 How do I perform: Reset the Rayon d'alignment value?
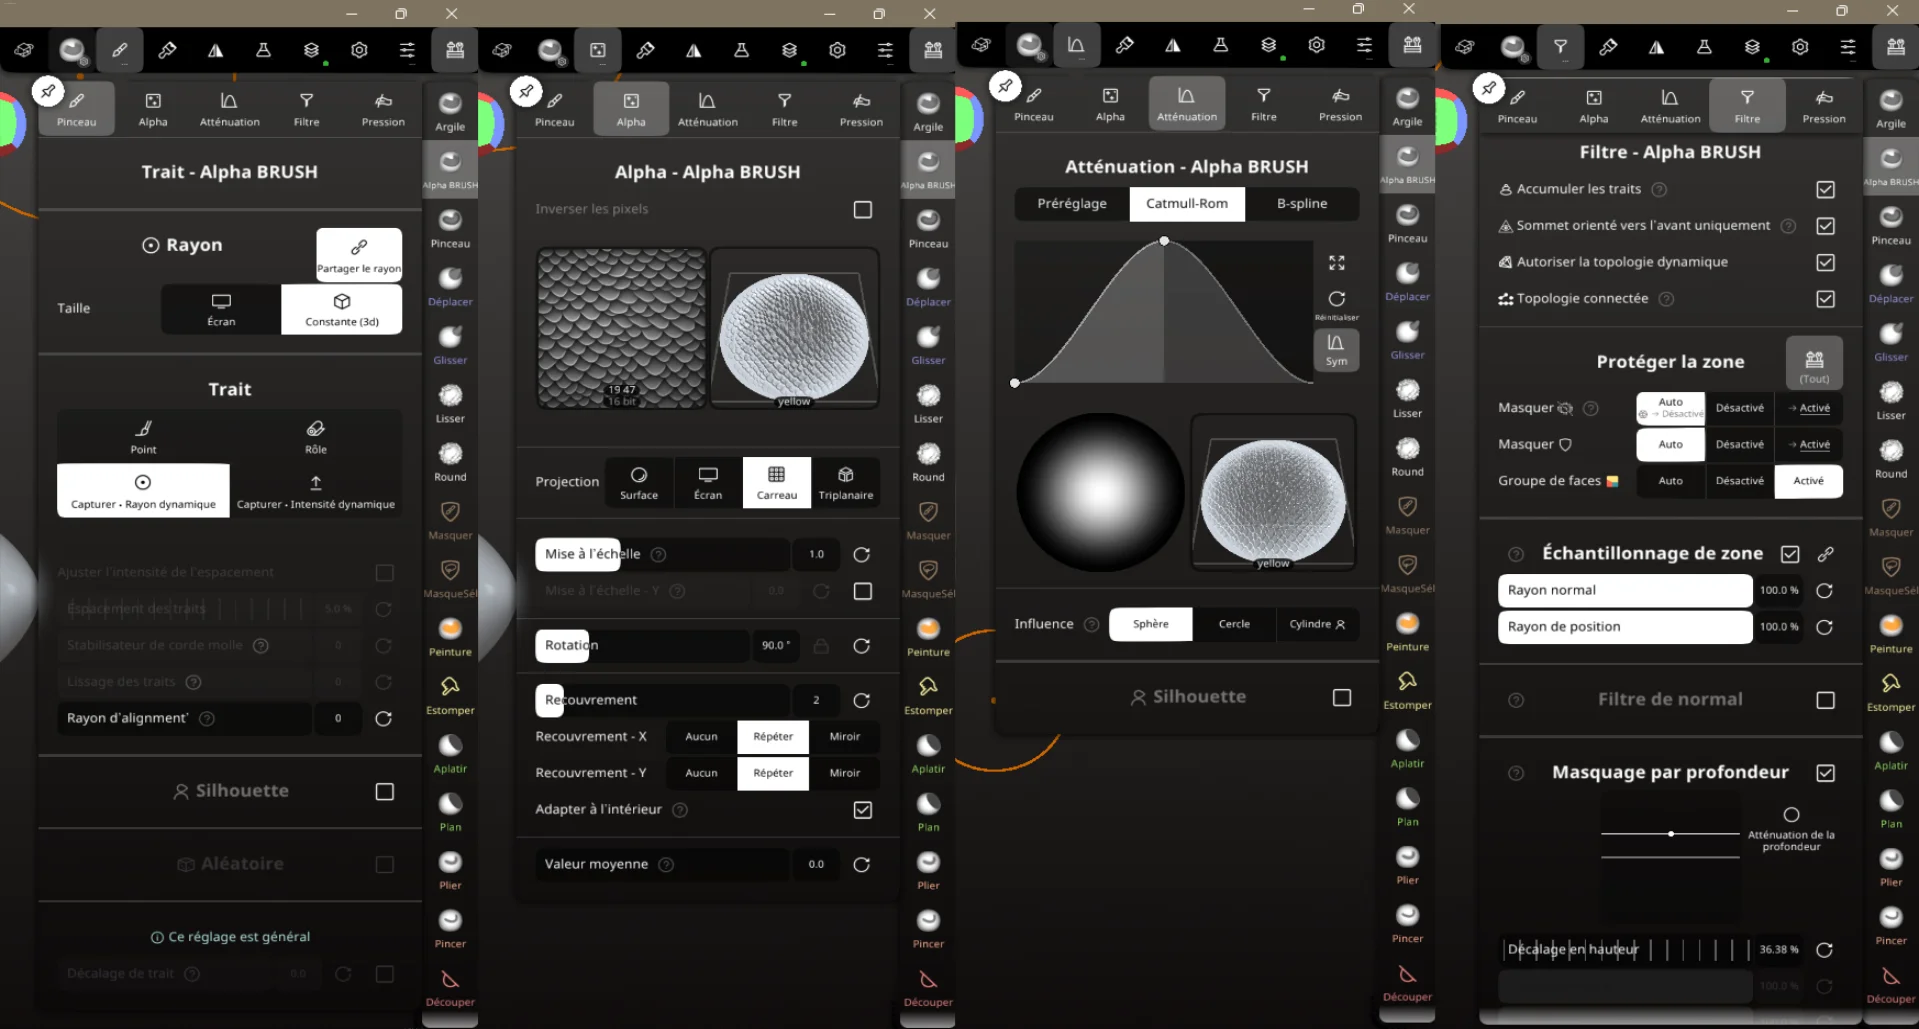click(x=383, y=718)
